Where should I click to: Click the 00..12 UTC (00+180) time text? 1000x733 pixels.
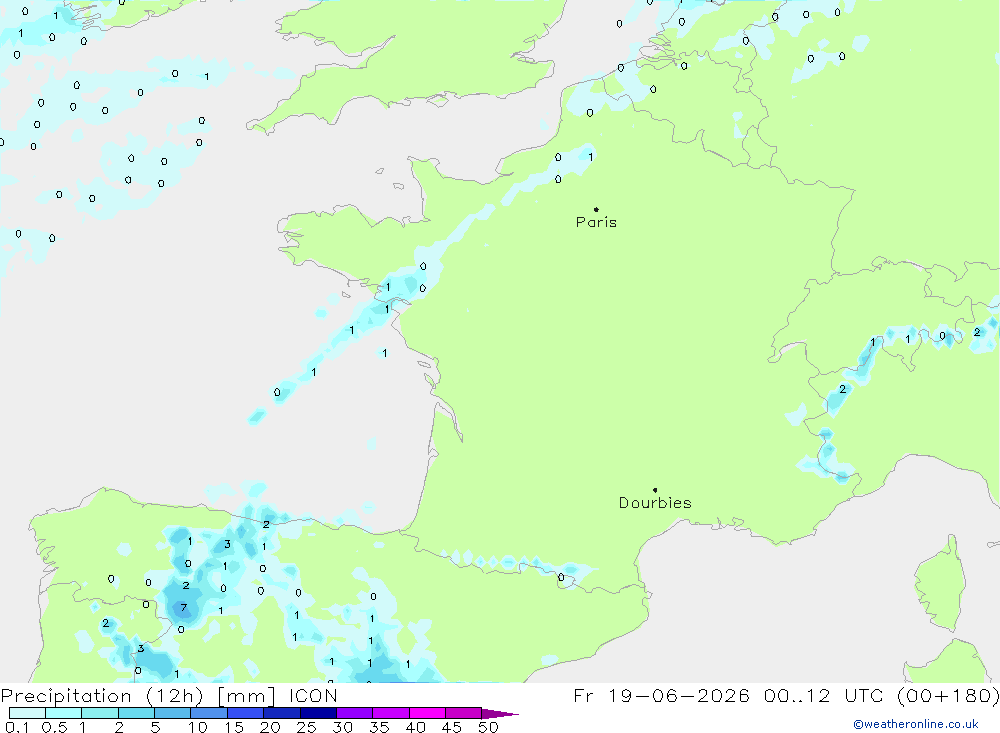tap(881, 695)
